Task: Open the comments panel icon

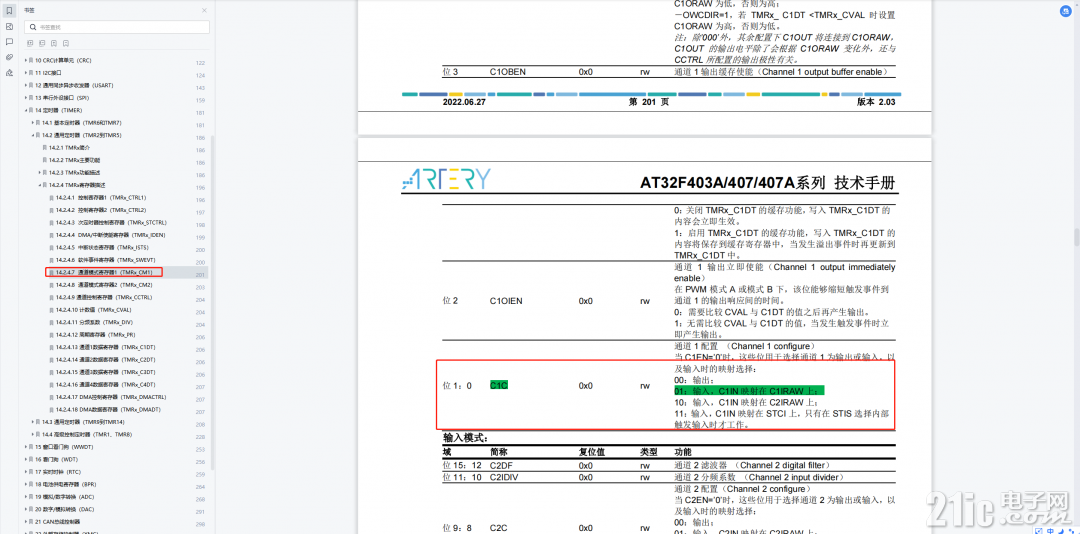Action: pyautogui.click(x=9, y=41)
